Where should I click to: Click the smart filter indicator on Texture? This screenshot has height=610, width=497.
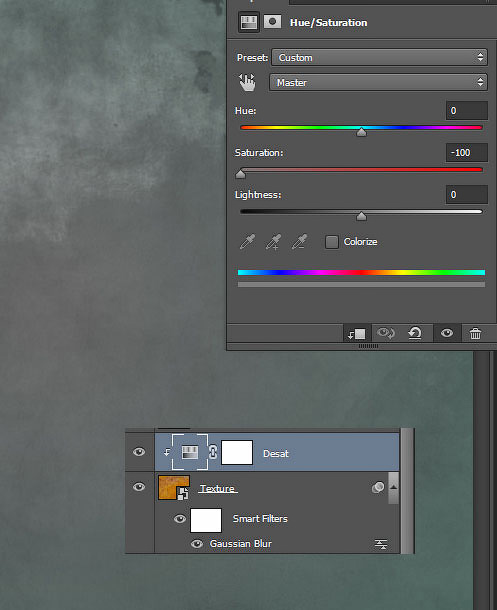[x=378, y=487]
